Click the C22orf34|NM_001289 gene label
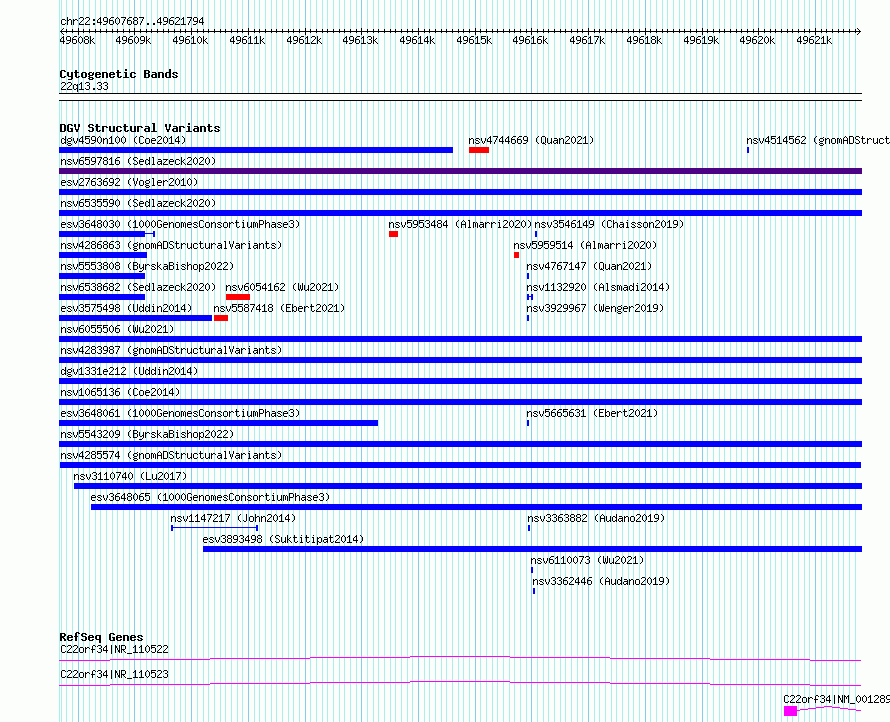The width and height of the screenshot is (890, 722). [836, 699]
